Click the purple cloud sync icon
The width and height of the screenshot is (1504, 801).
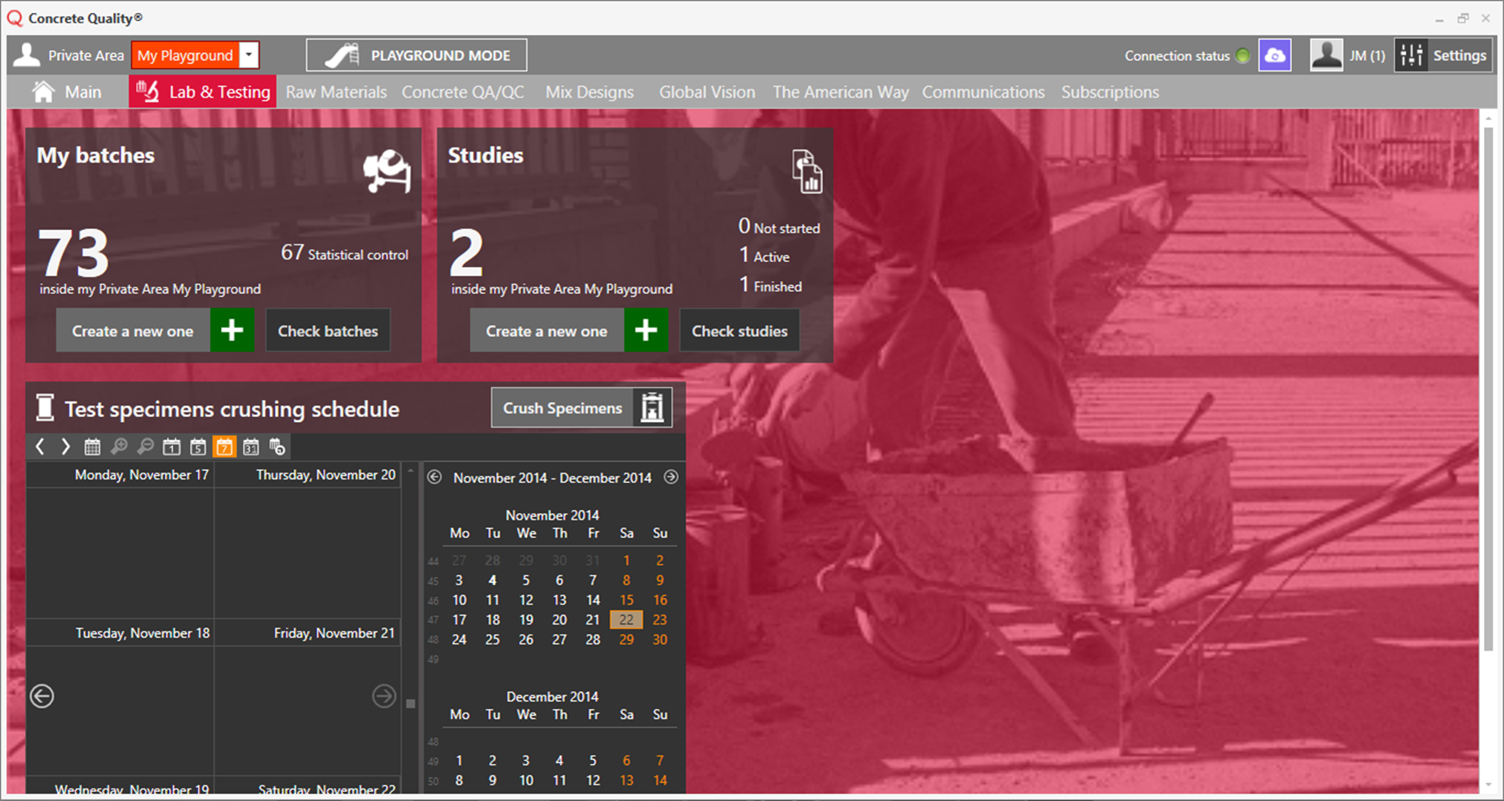coord(1275,56)
